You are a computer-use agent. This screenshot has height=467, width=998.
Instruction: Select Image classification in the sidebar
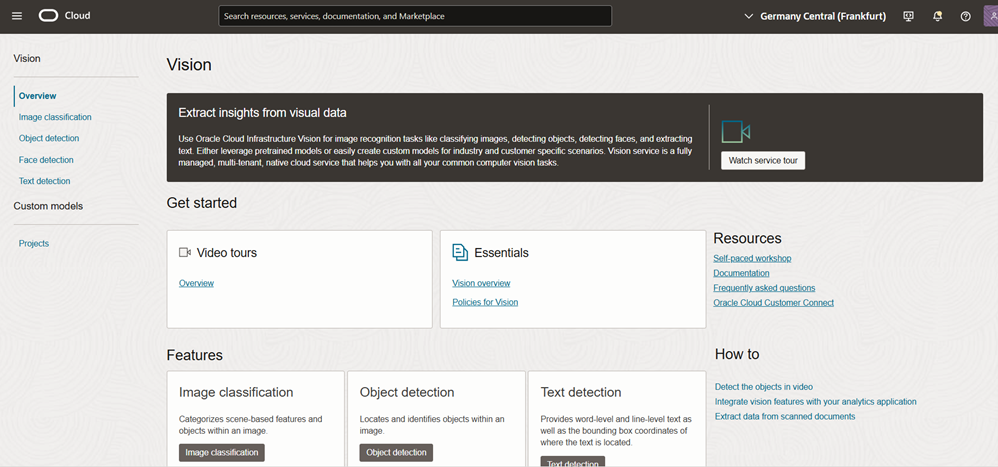pos(55,117)
